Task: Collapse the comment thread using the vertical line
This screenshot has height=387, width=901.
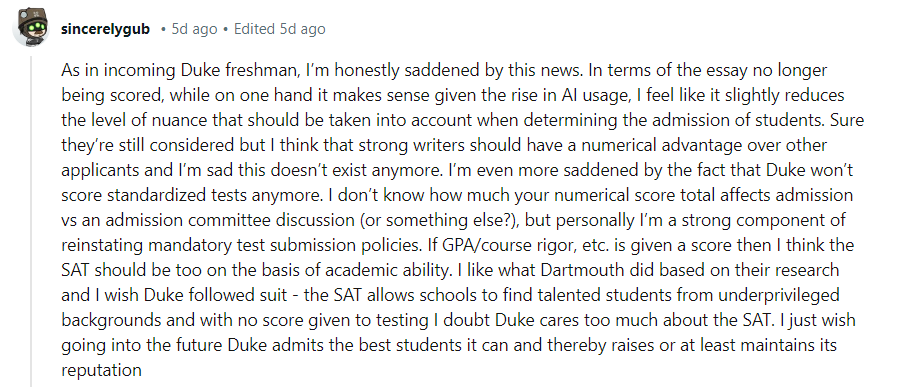Action: (31, 221)
